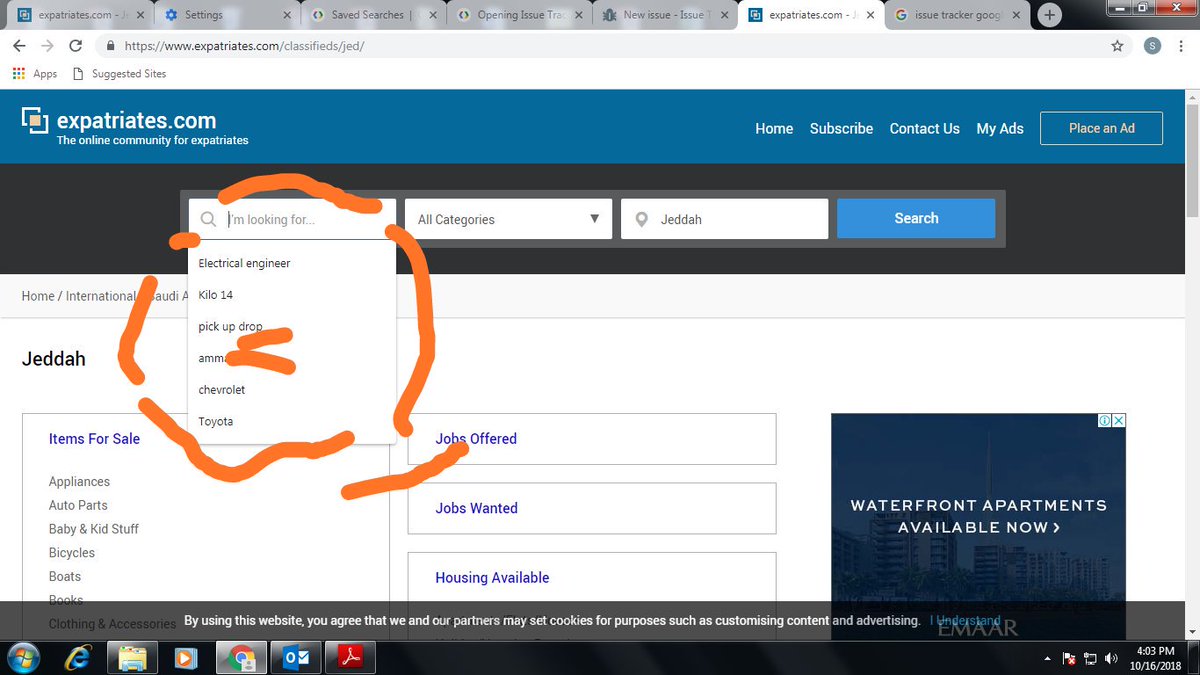Open the All Categories dropdown
This screenshot has height=675, width=1200.
(508, 219)
